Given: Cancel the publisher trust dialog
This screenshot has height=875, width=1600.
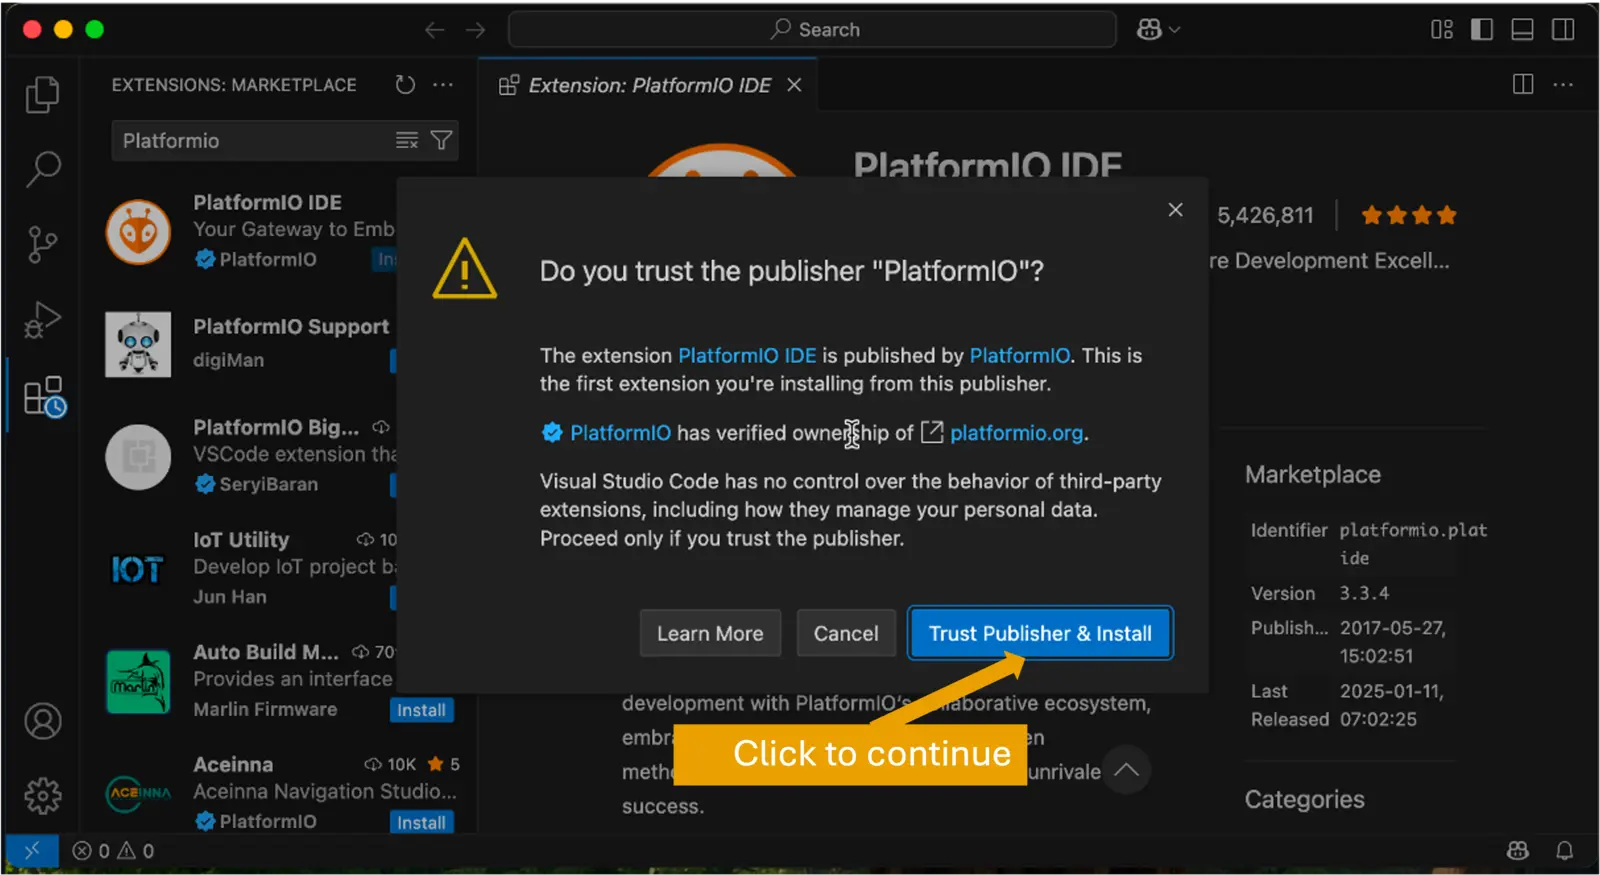Looking at the screenshot, I should (846, 633).
